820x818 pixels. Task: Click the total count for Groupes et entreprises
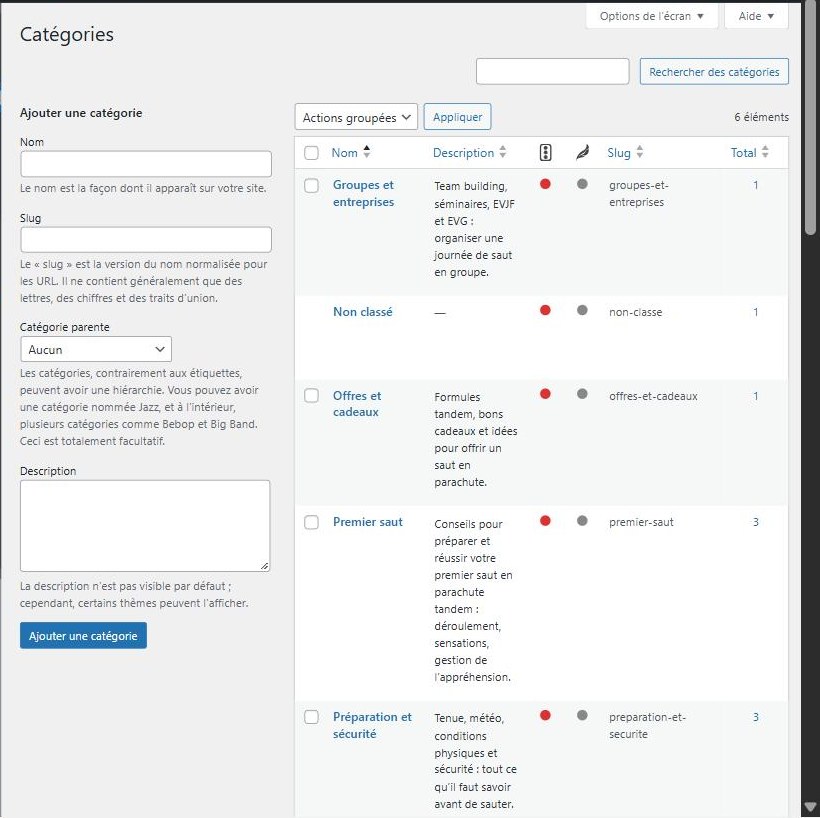click(755, 185)
